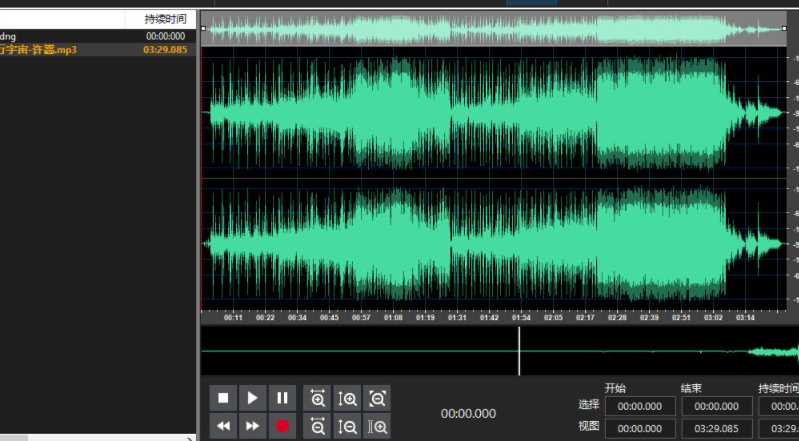Pause the audio playback
This screenshot has height=441, width=799.
[282, 398]
